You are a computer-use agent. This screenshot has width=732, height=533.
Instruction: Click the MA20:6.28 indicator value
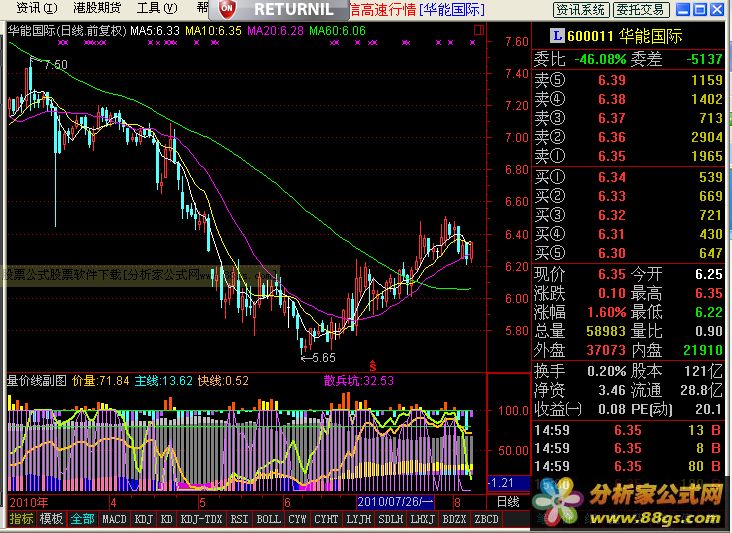[275, 31]
